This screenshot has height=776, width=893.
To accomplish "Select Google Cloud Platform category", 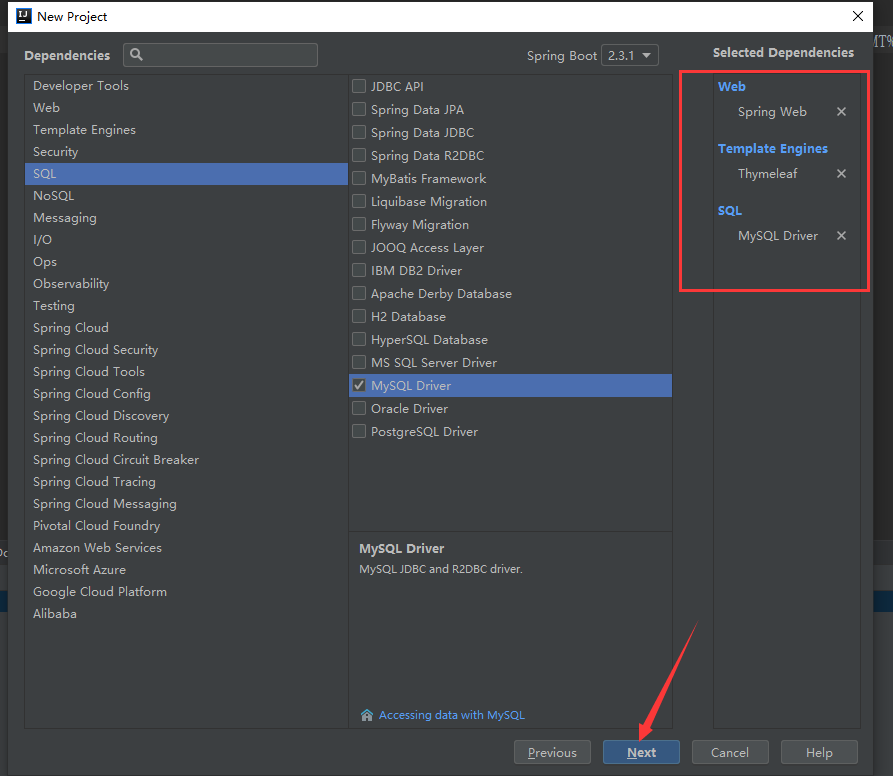I will tap(186, 592).
